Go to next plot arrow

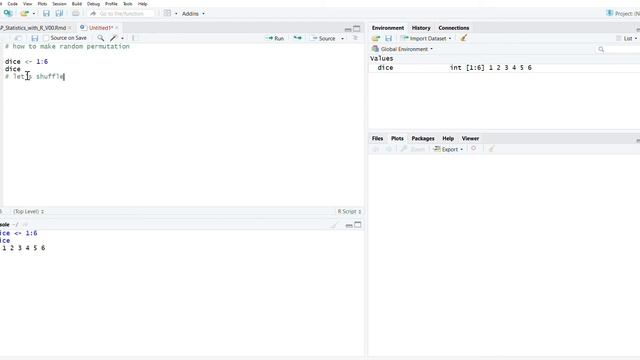(389, 149)
